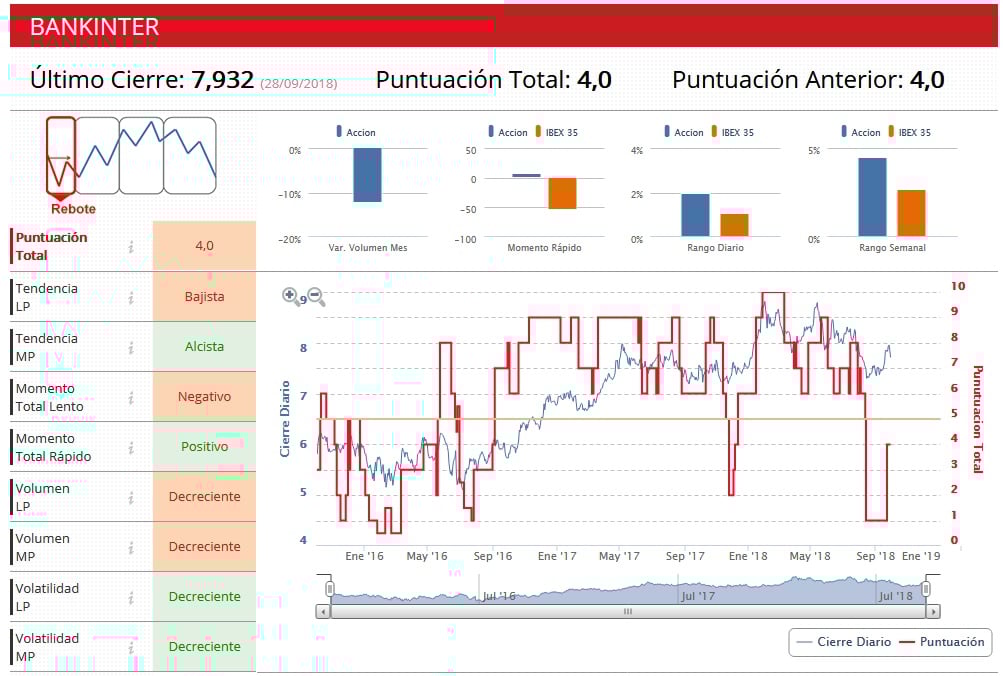The width and height of the screenshot is (1003, 676).
Task: Click the Rango Semanal chart label
Action: (892, 248)
